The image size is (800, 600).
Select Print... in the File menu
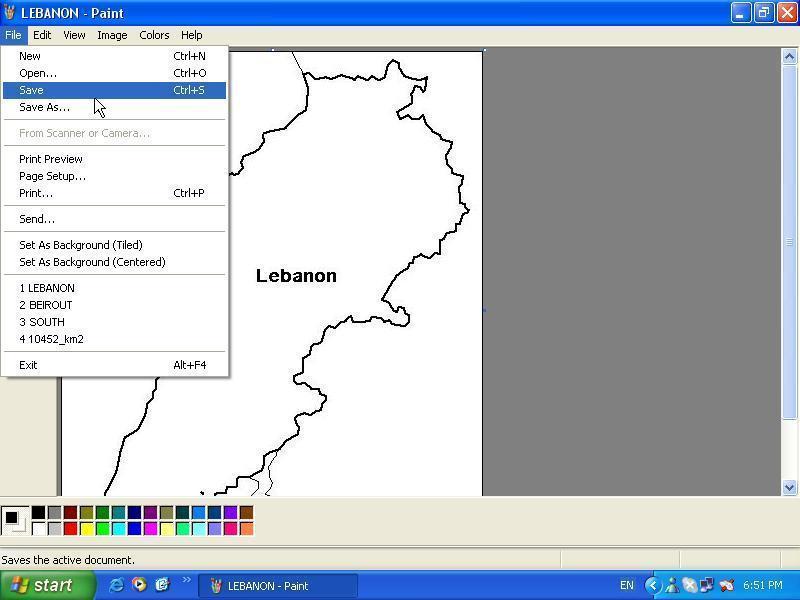[x=114, y=193]
